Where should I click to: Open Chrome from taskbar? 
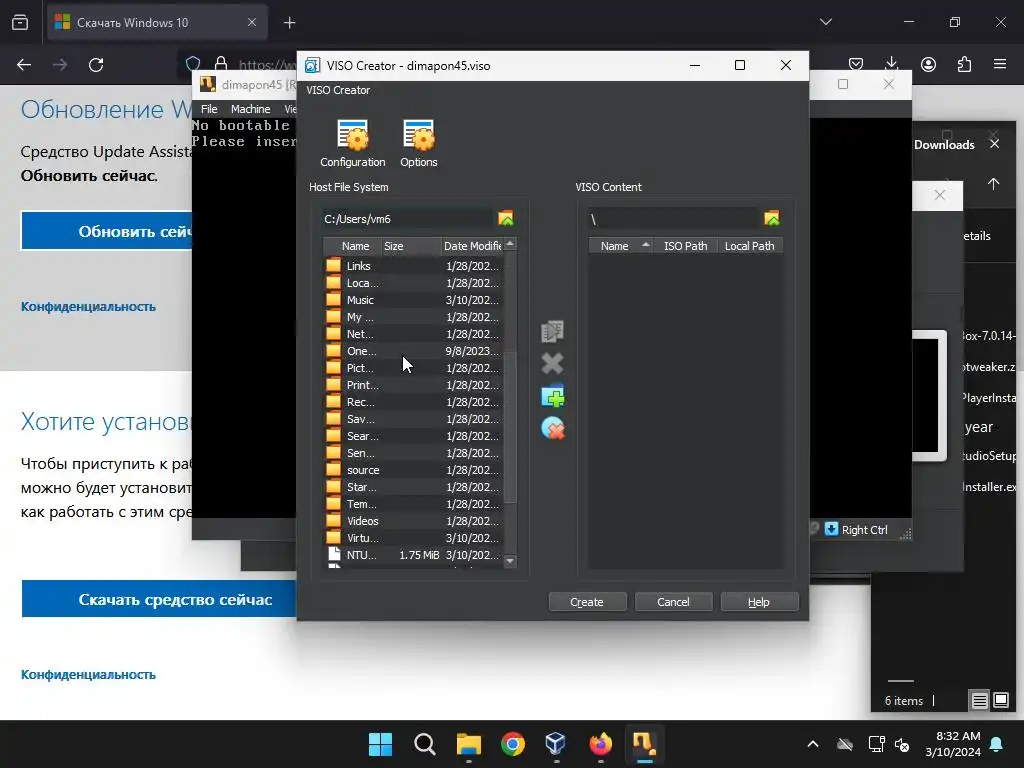coord(513,744)
